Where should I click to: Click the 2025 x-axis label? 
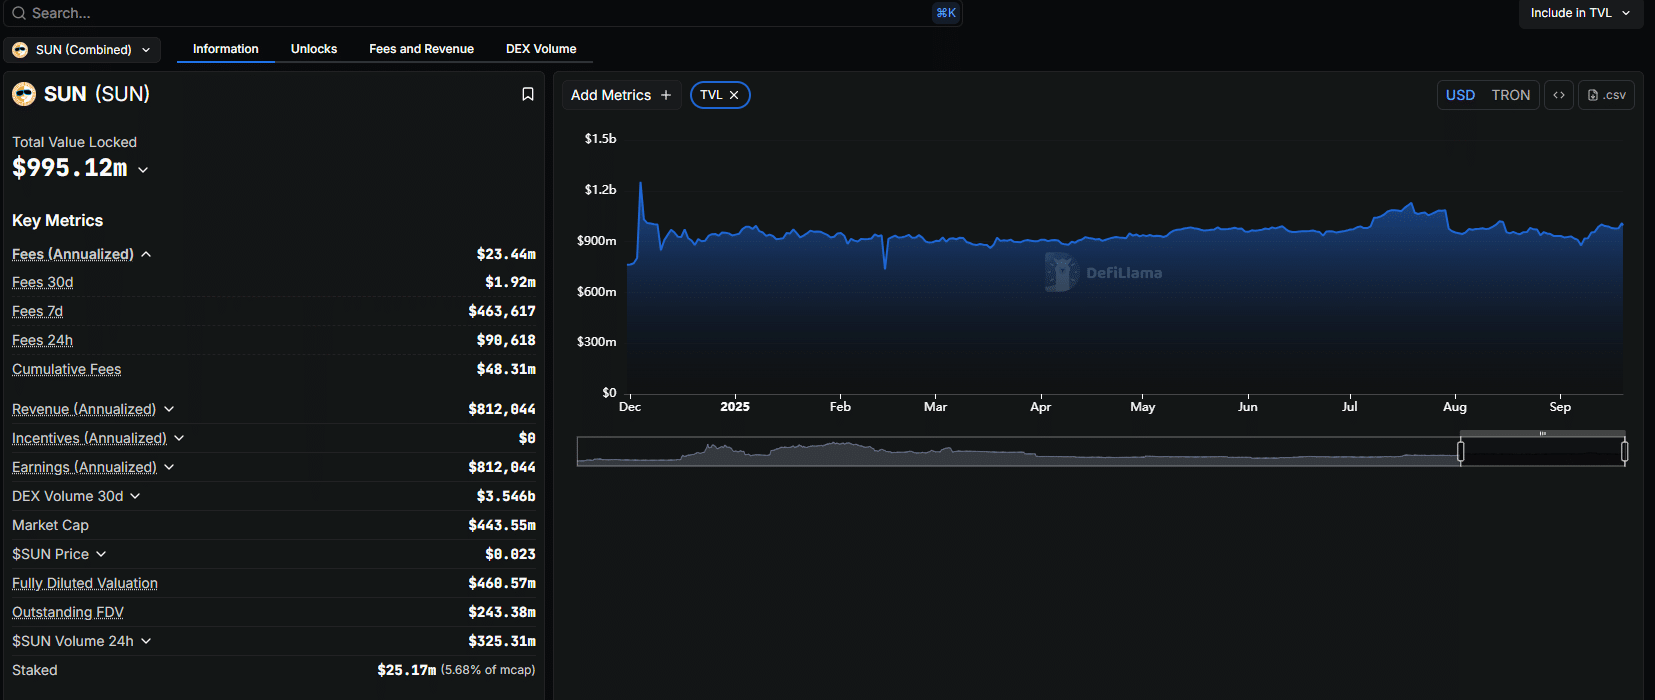(x=735, y=407)
